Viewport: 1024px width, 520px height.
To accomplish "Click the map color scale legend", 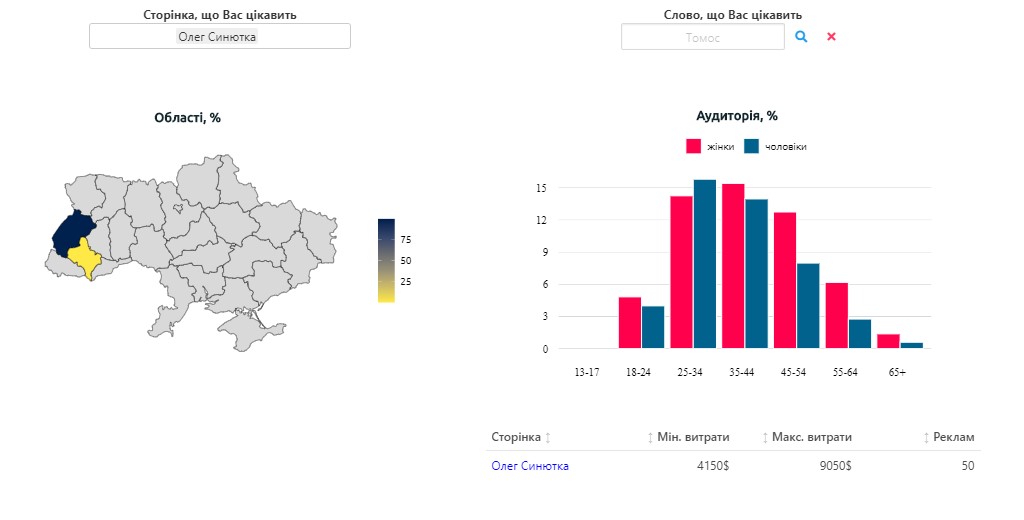I will coord(386,260).
